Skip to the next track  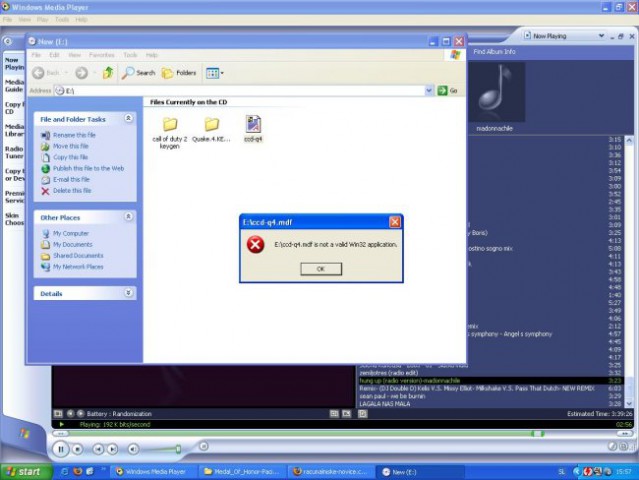(112, 449)
